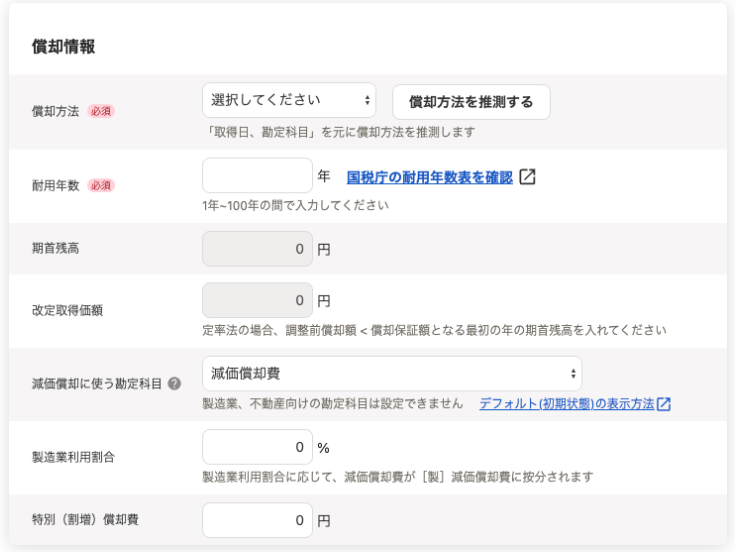
Task: Focus the 特別(割増)償却費 amount field
Action: click(x=257, y=520)
